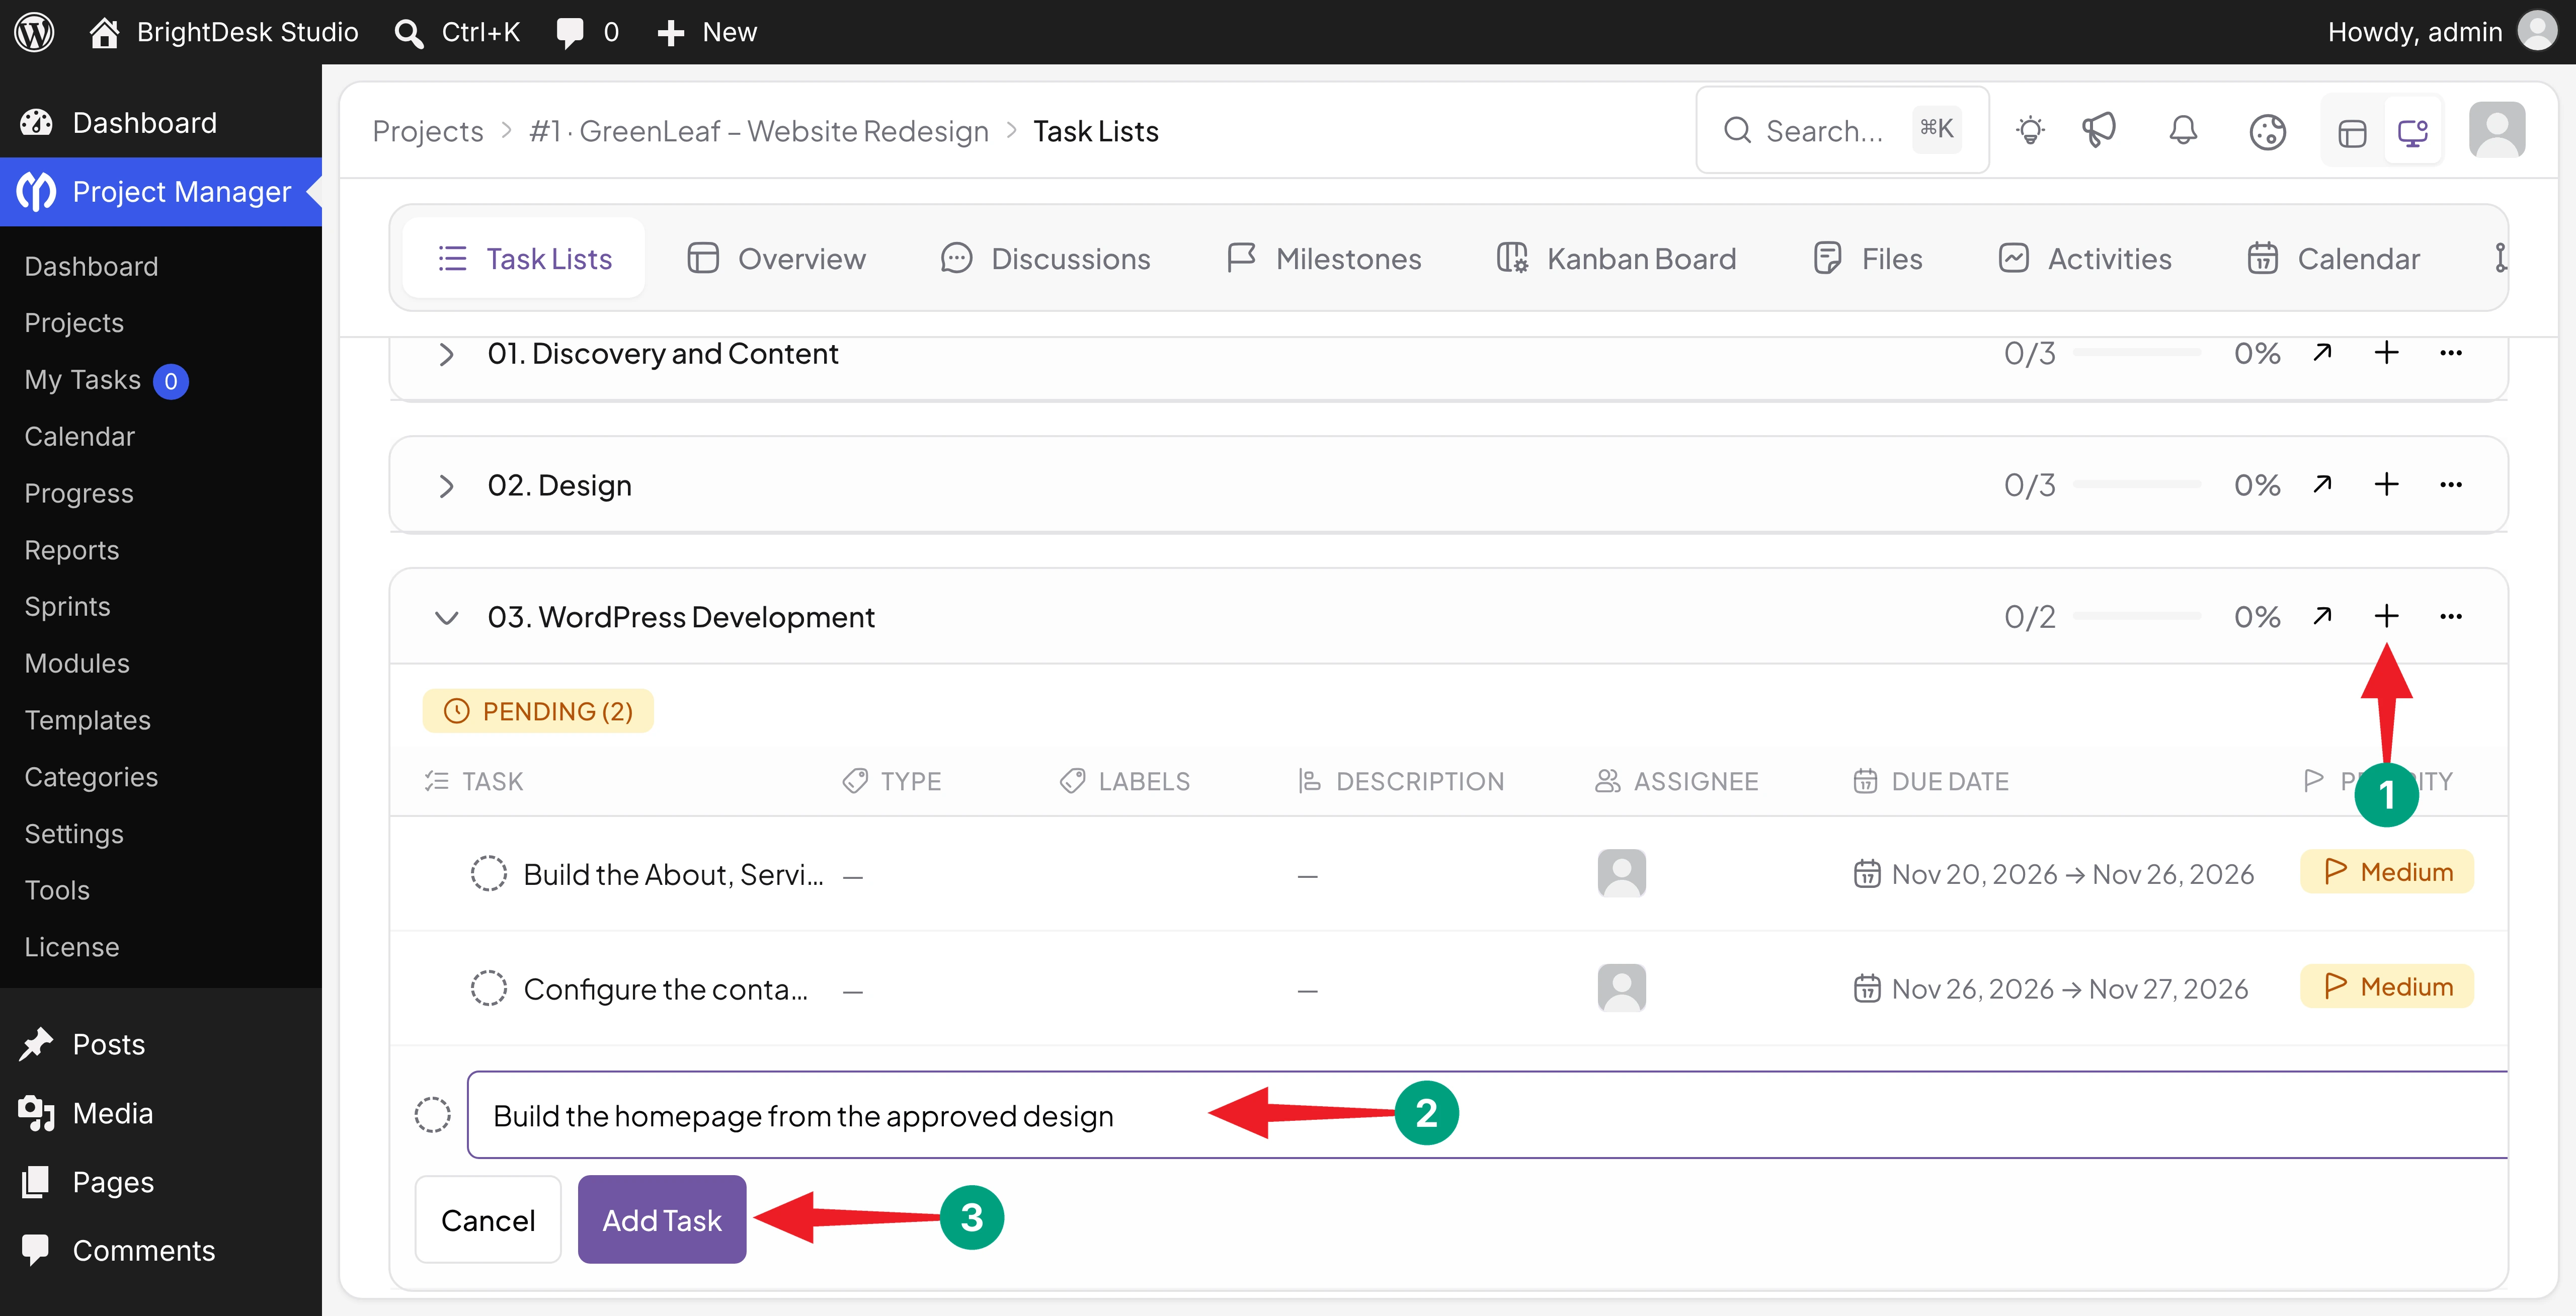Click plus icon on 03. WordPress Development
The width and height of the screenshot is (2576, 1316).
click(x=2386, y=616)
